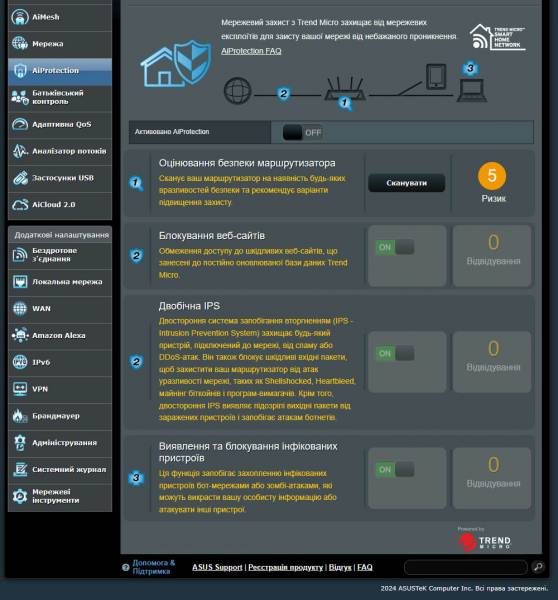558x600 pixels.
Task: Click the orange Ризик 5 badge
Action: pos(492,176)
